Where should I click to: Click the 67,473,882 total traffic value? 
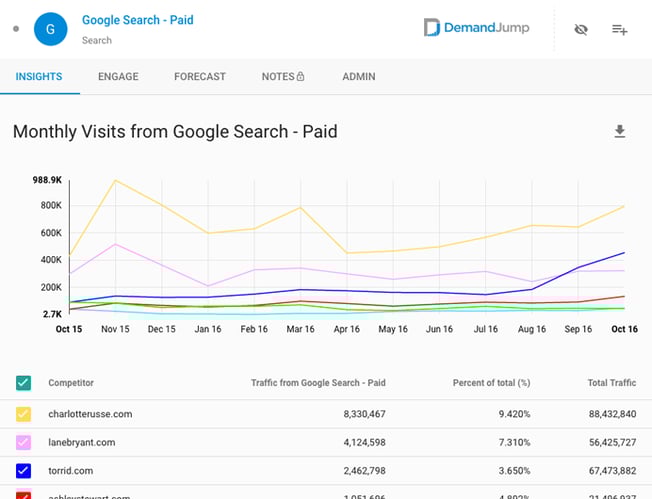(x=612, y=471)
